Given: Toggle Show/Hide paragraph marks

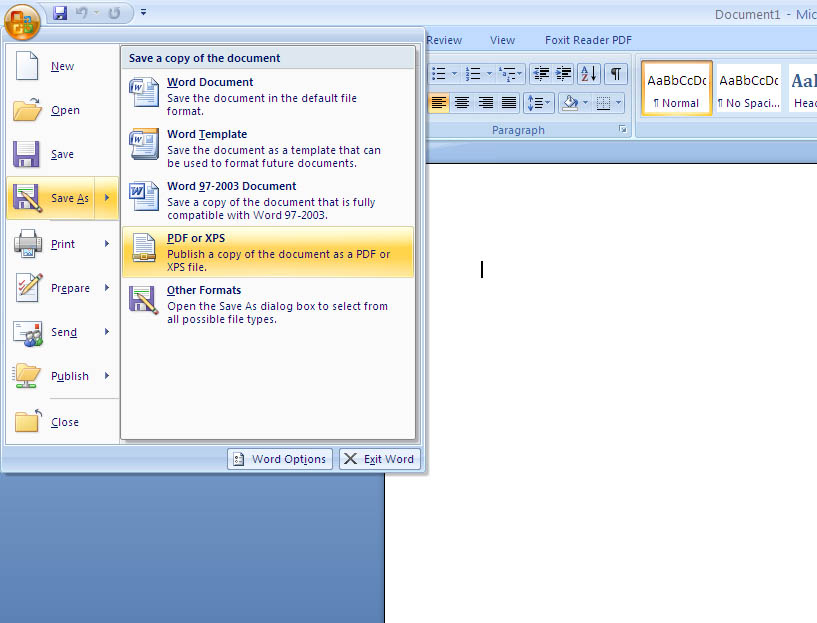Looking at the screenshot, I should tap(616, 74).
